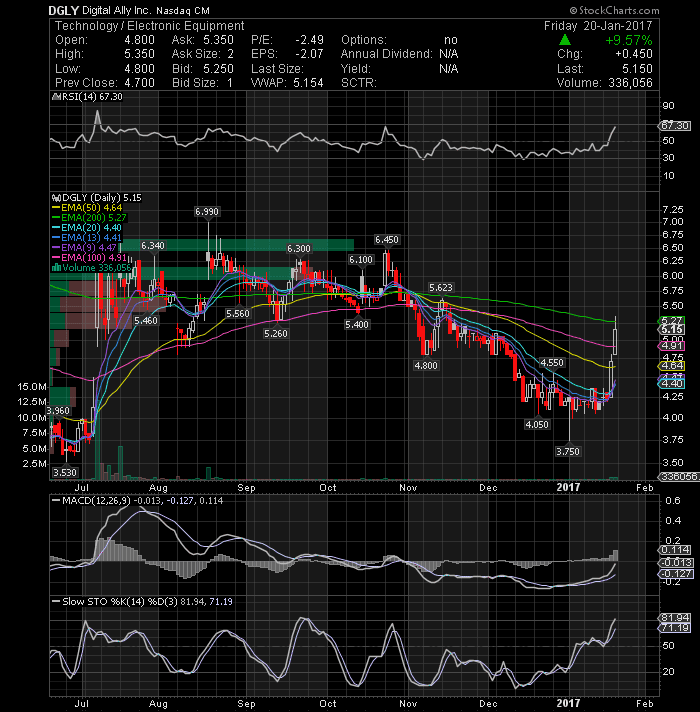
Task: Click the DGLY (Daily) 5.15 legend label
Action: pyautogui.click(x=101, y=198)
